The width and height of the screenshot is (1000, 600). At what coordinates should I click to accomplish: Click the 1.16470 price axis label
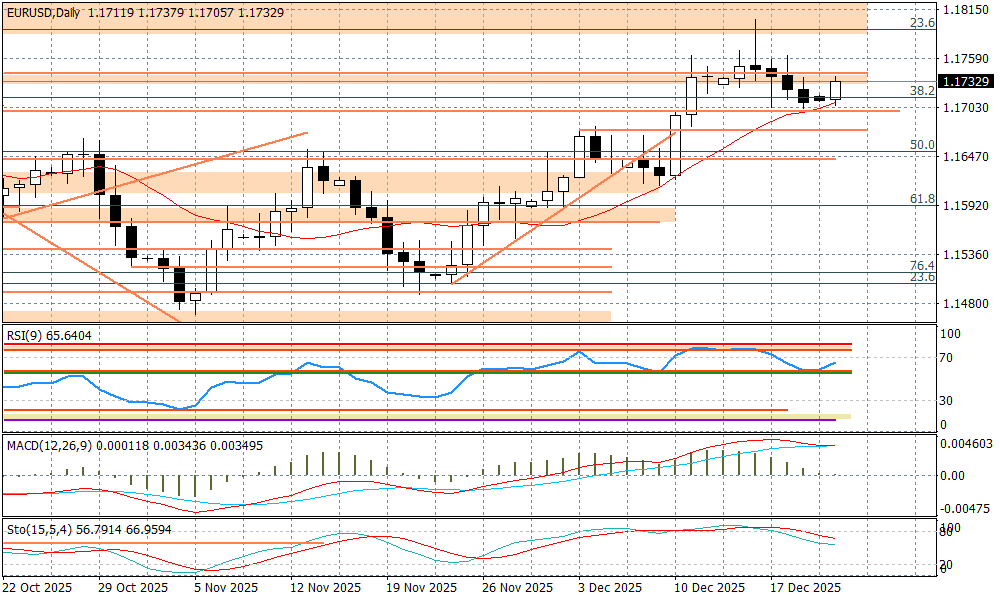pos(965,157)
